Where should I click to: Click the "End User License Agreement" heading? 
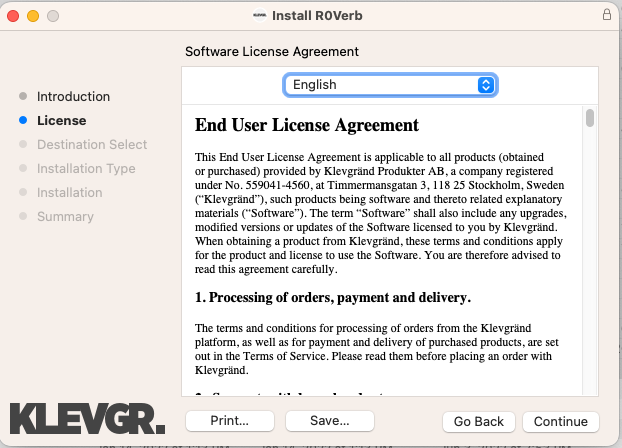tap(307, 125)
